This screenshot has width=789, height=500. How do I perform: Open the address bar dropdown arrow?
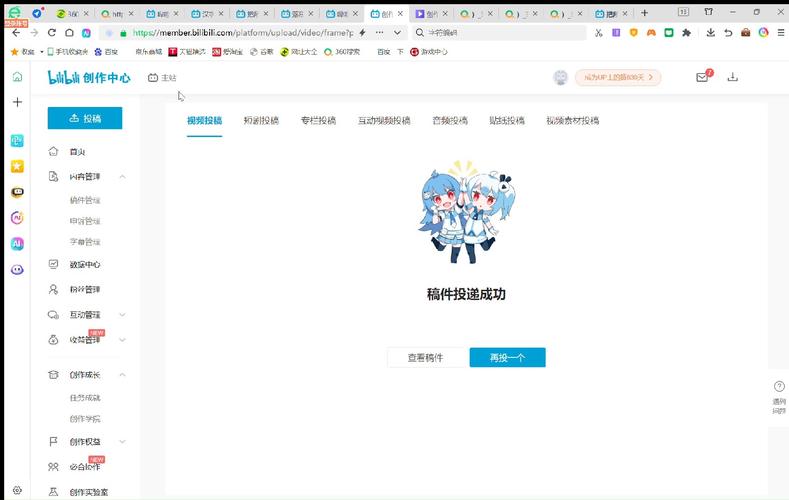(x=398, y=33)
